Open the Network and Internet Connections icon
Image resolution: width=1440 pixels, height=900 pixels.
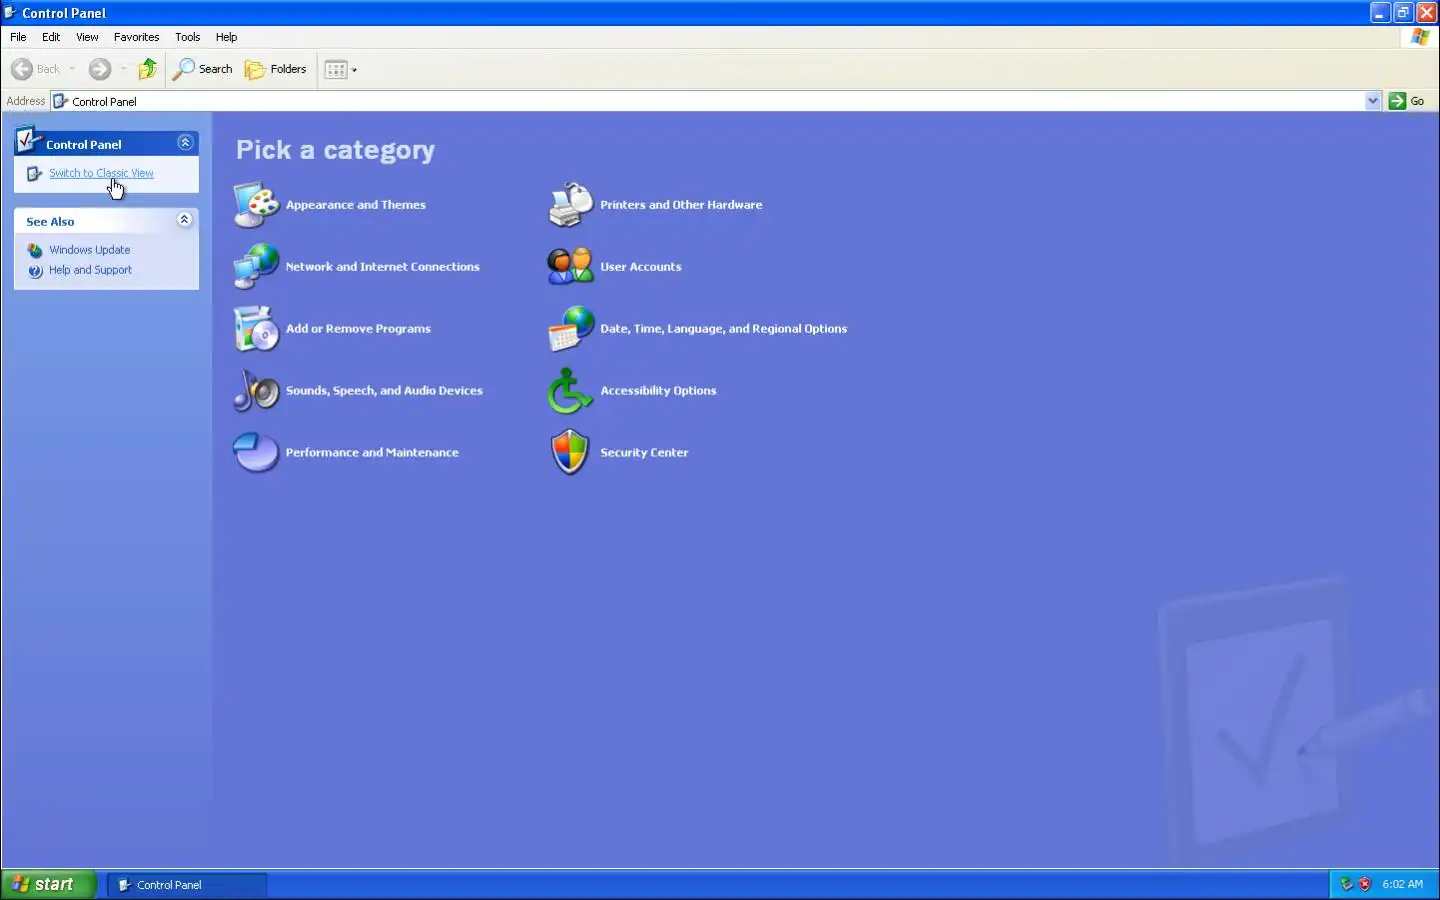tap(256, 267)
